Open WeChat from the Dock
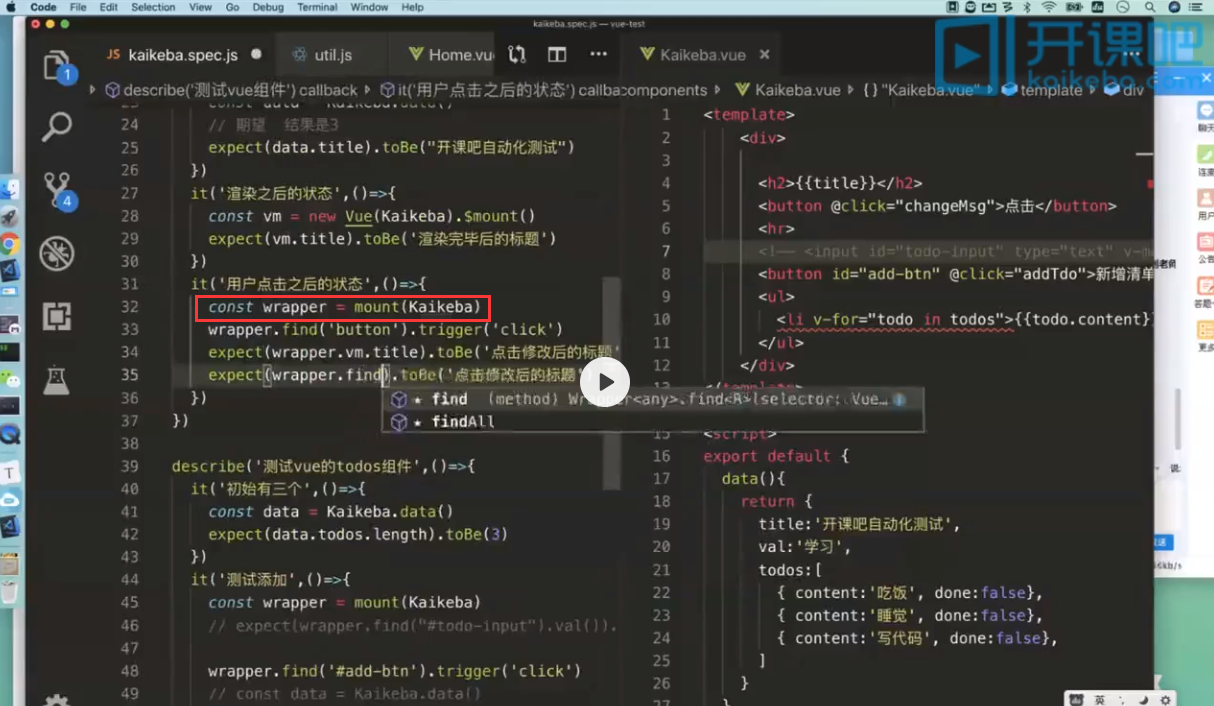 pyautogui.click(x=10, y=379)
